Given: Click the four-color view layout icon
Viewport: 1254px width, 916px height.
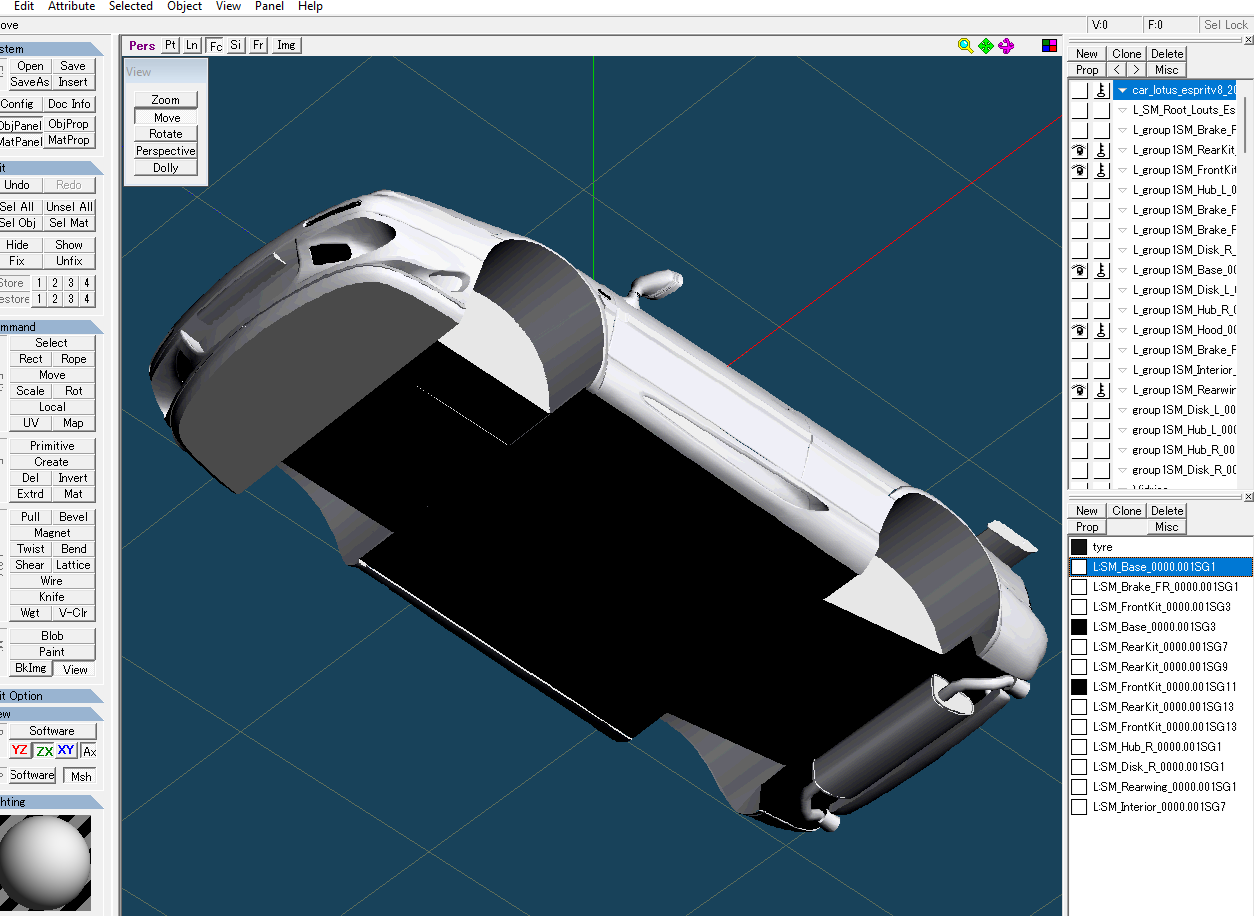Looking at the screenshot, I should 1049,45.
